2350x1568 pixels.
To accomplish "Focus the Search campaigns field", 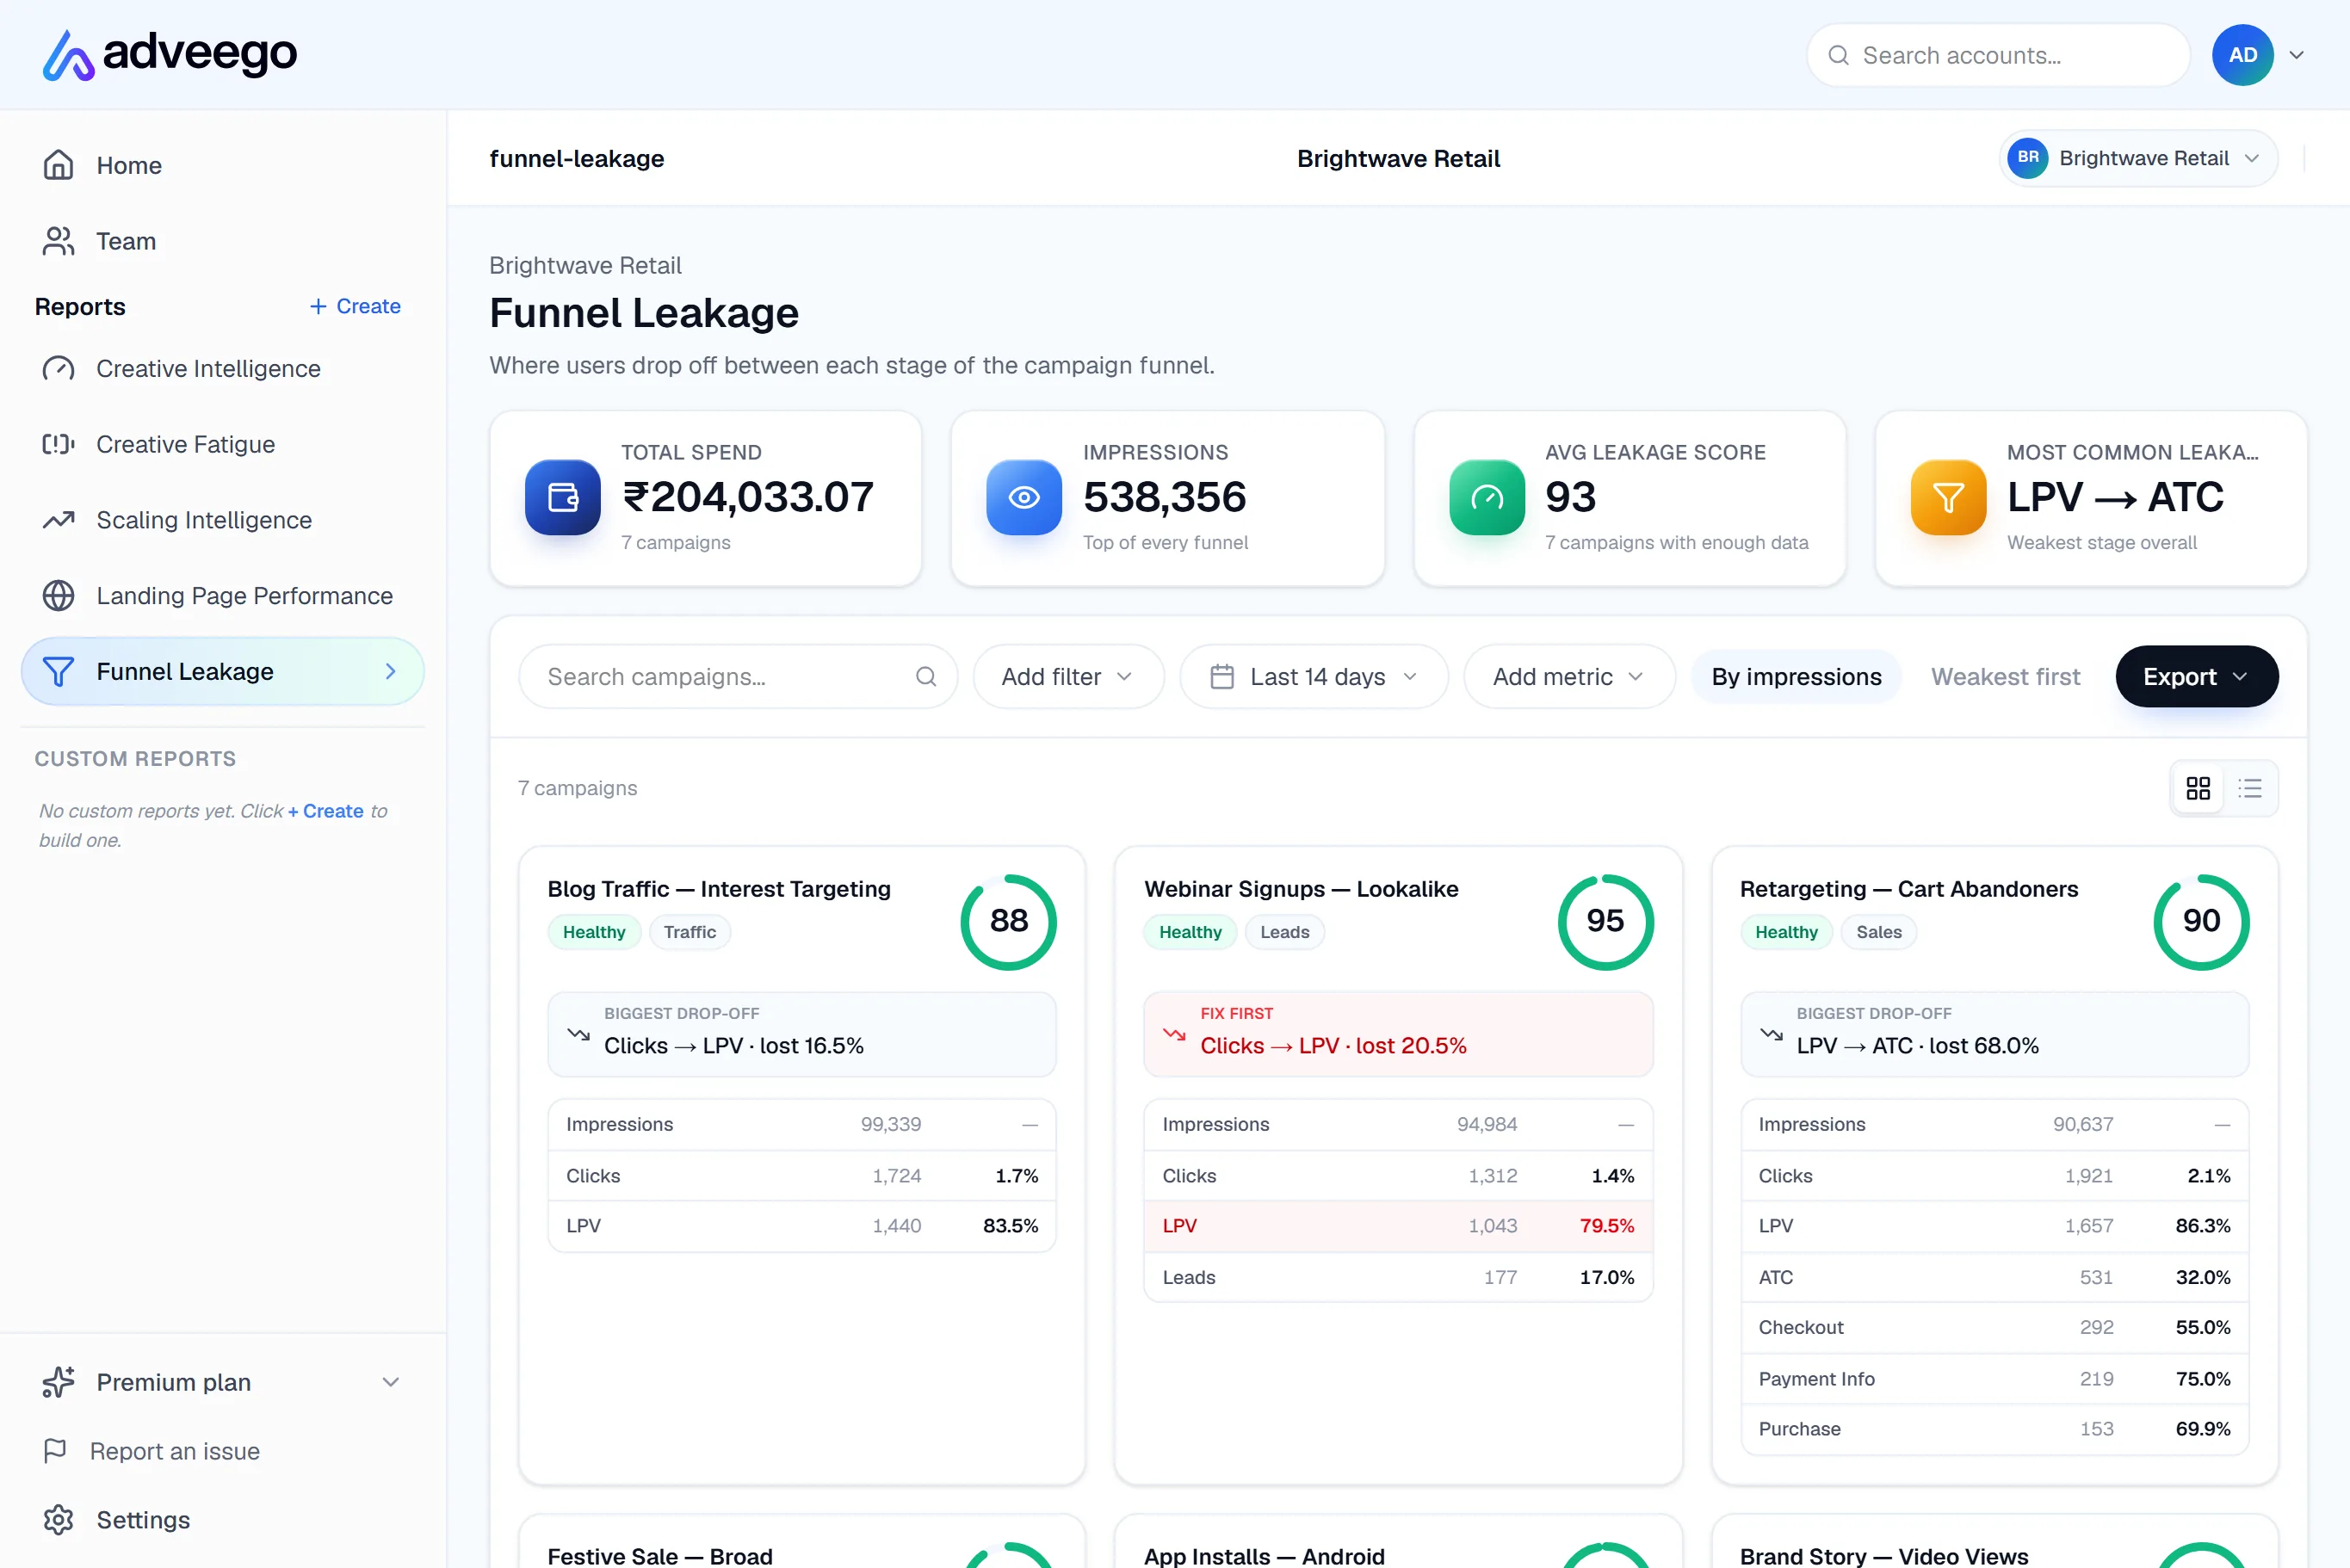I will click(737, 677).
